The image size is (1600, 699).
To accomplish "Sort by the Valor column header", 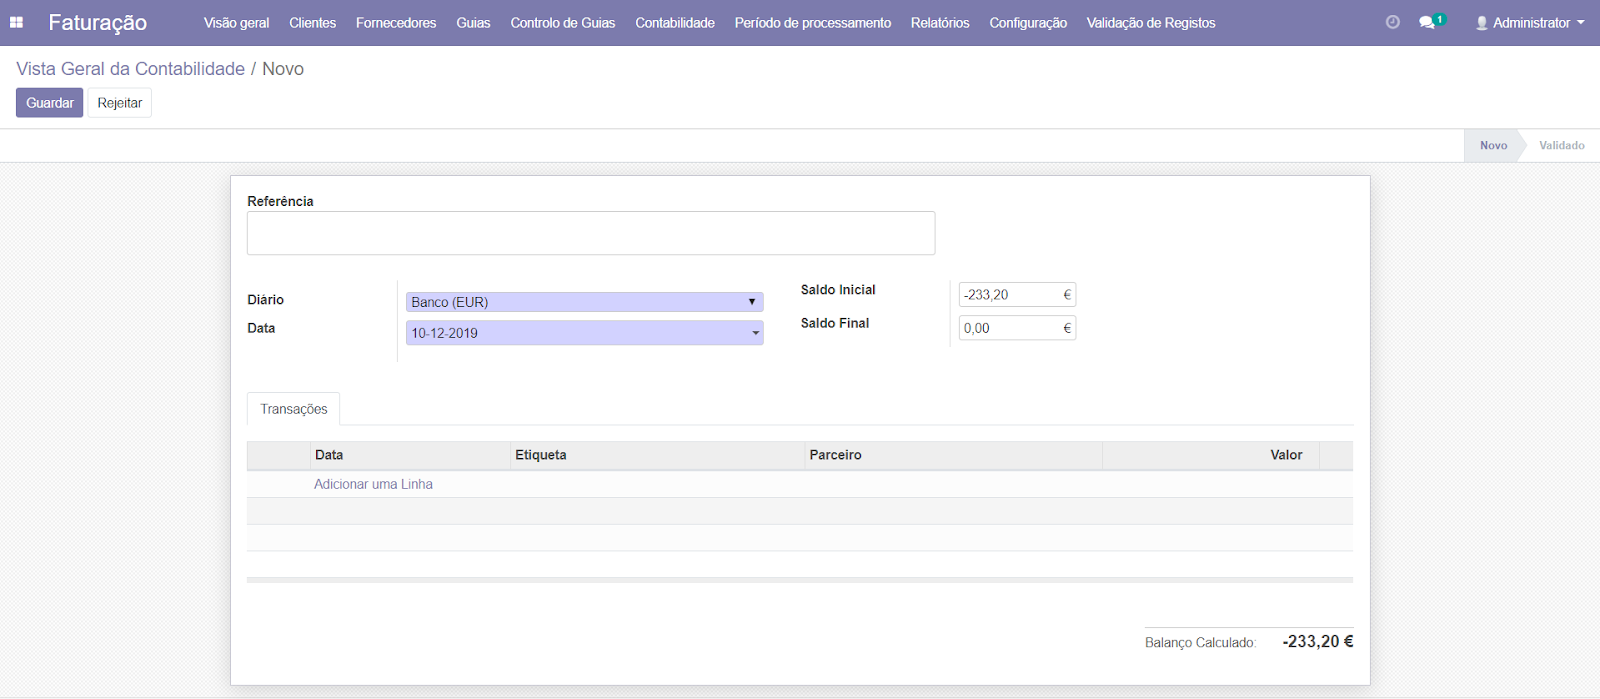I will pyautogui.click(x=1285, y=455).
